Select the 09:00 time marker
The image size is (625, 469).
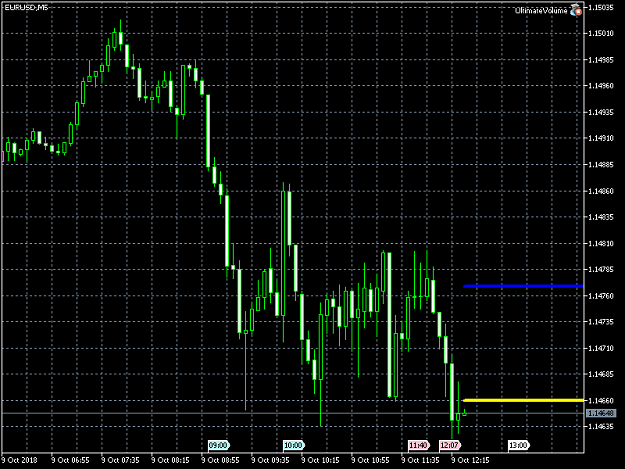point(219,445)
